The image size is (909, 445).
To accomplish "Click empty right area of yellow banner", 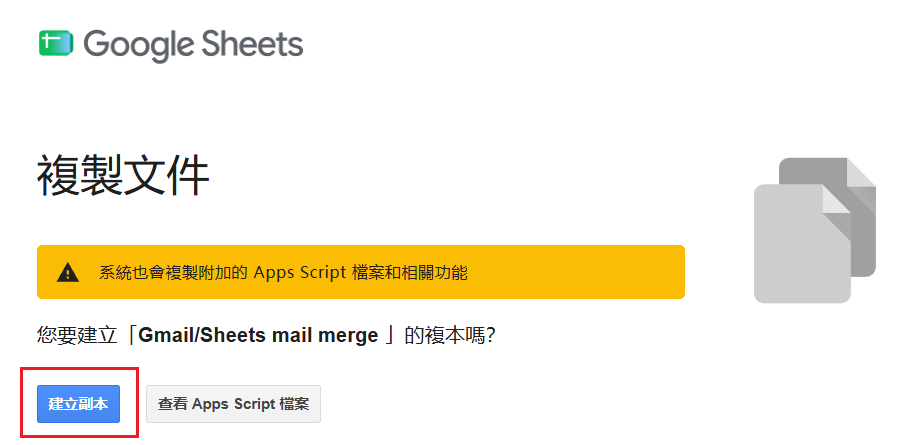I will coord(577,272).
